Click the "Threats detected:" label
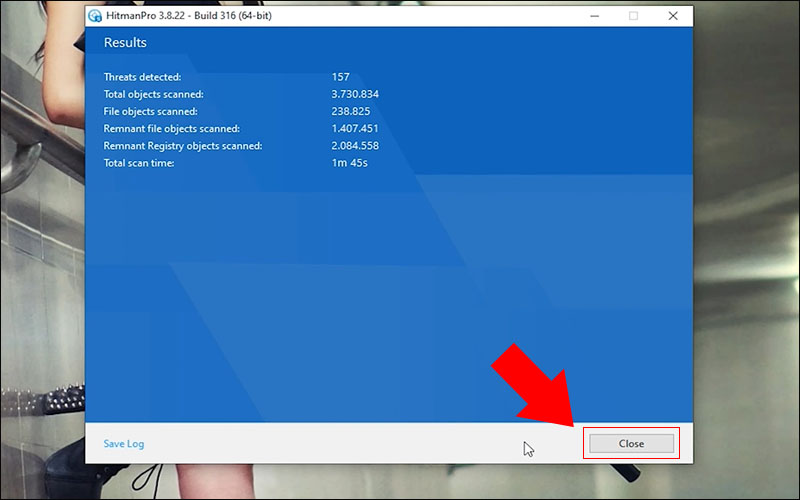800x500 pixels. click(x=142, y=77)
